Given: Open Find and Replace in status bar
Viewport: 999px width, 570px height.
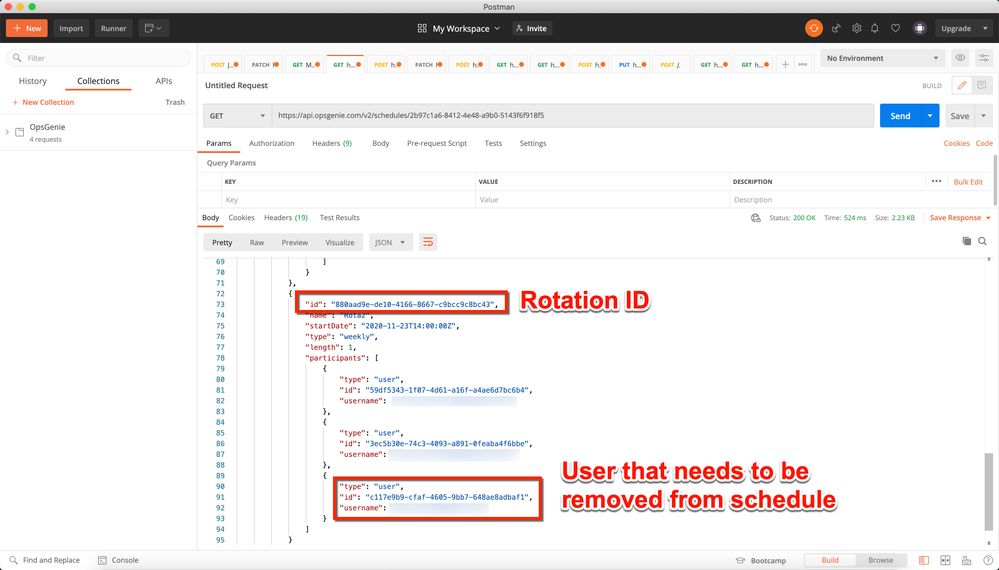Looking at the screenshot, I should [44, 560].
